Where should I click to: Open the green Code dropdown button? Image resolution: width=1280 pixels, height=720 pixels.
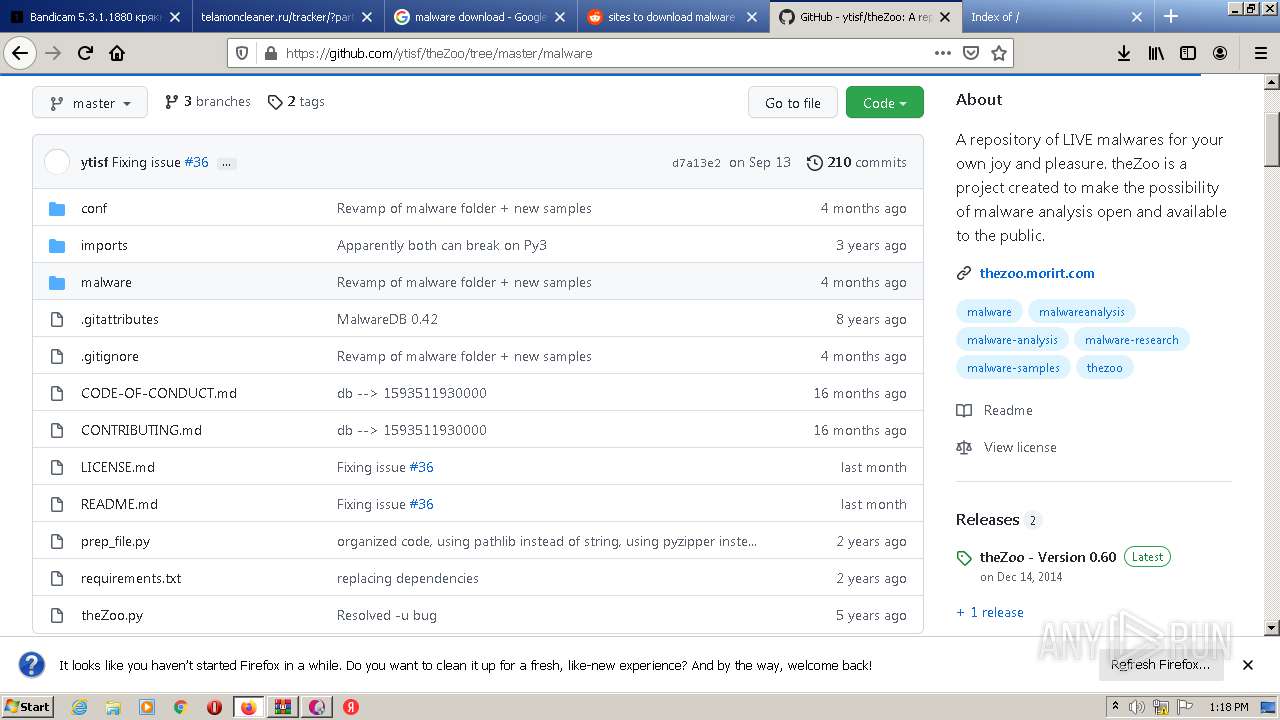885,102
